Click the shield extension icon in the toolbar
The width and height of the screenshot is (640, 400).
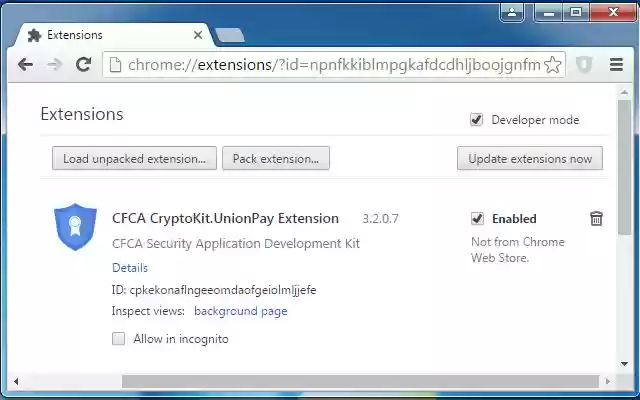point(584,64)
